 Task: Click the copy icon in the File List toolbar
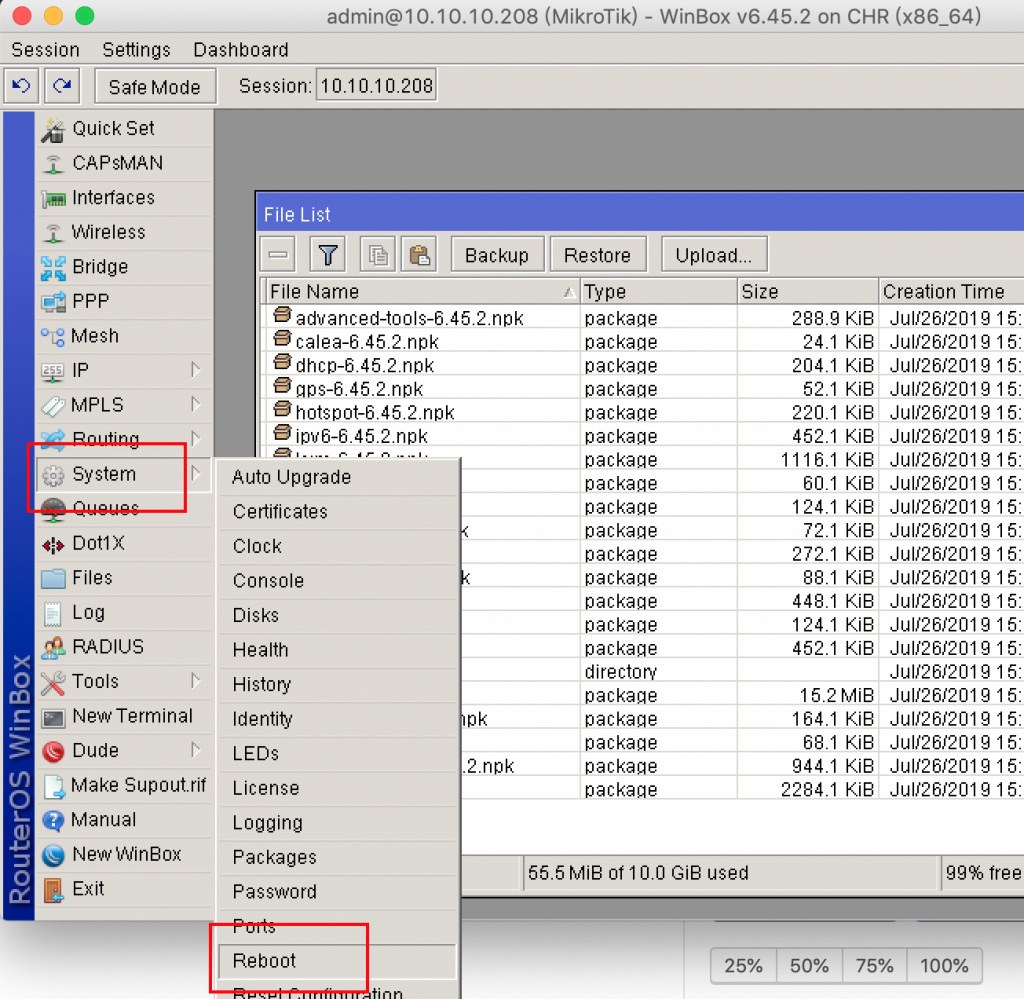point(377,255)
